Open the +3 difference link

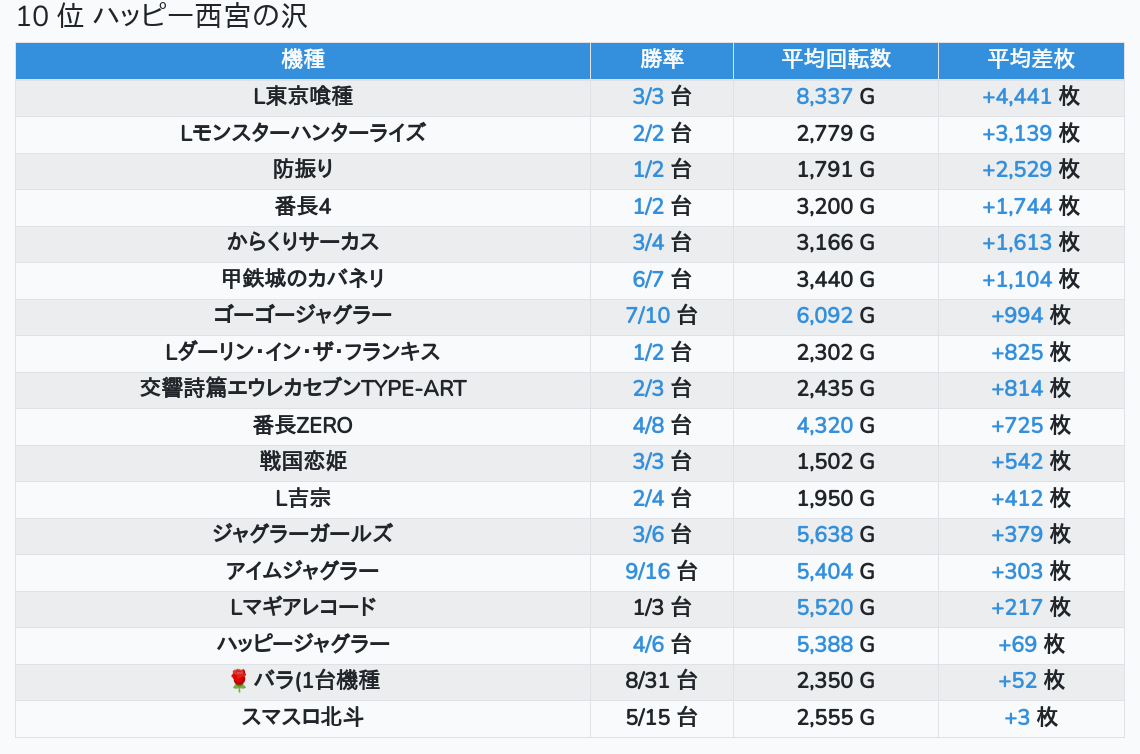click(x=1017, y=717)
